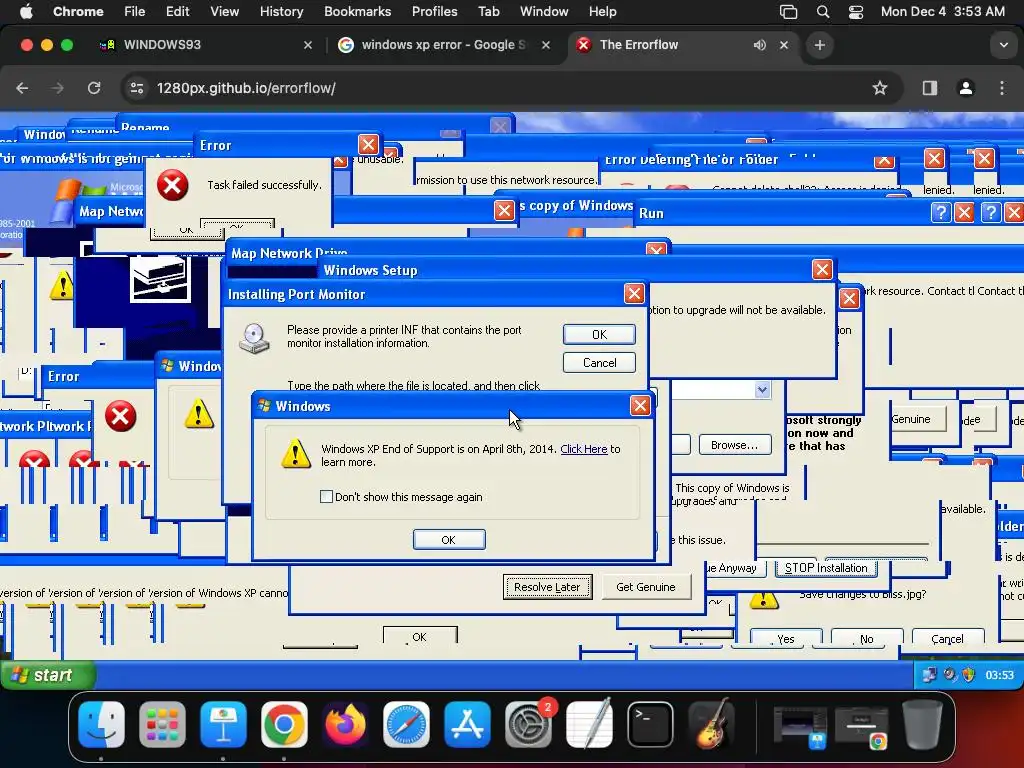The height and width of the screenshot is (768, 1024).
Task: Open the XP start button
Action: [48, 675]
